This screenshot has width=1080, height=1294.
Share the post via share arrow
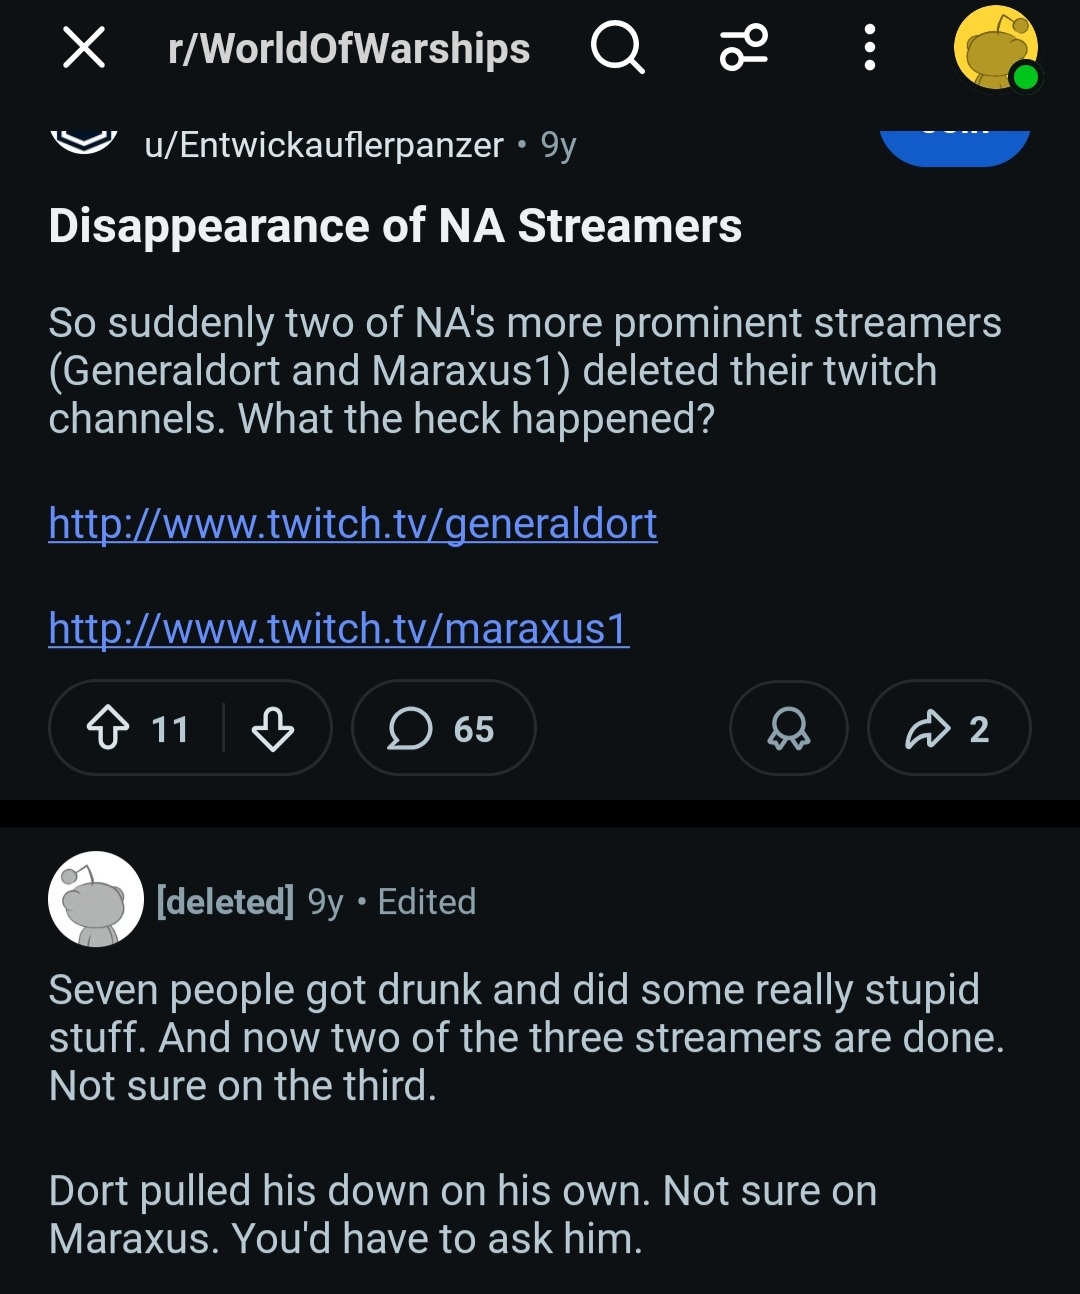click(x=948, y=728)
